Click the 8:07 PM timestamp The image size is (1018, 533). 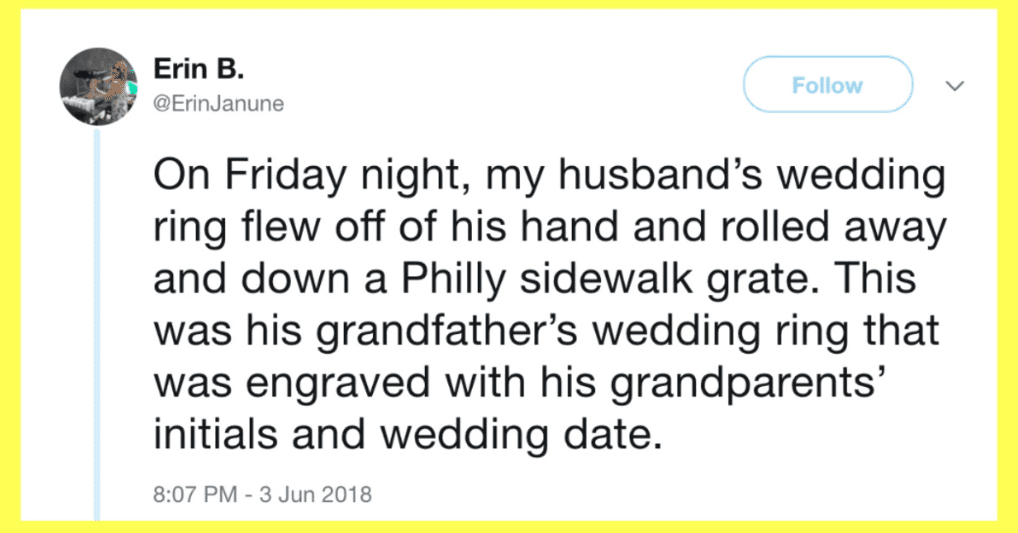pyautogui.click(x=195, y=495)
